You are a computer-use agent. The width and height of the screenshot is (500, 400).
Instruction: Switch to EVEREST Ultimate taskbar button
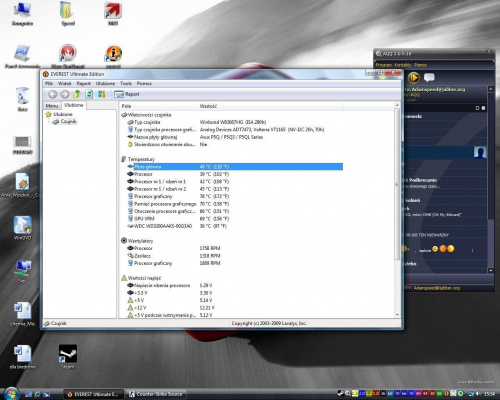[x=93, y=394]
